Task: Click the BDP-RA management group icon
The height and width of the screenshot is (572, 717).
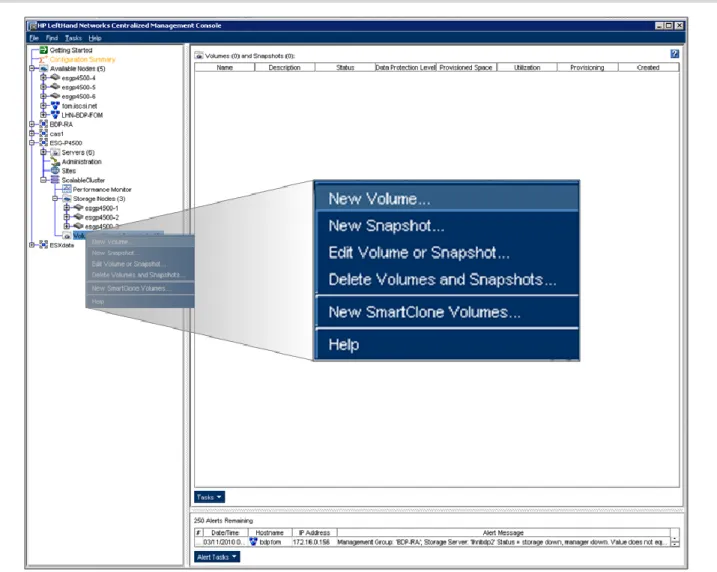Action: click(43, 124)
